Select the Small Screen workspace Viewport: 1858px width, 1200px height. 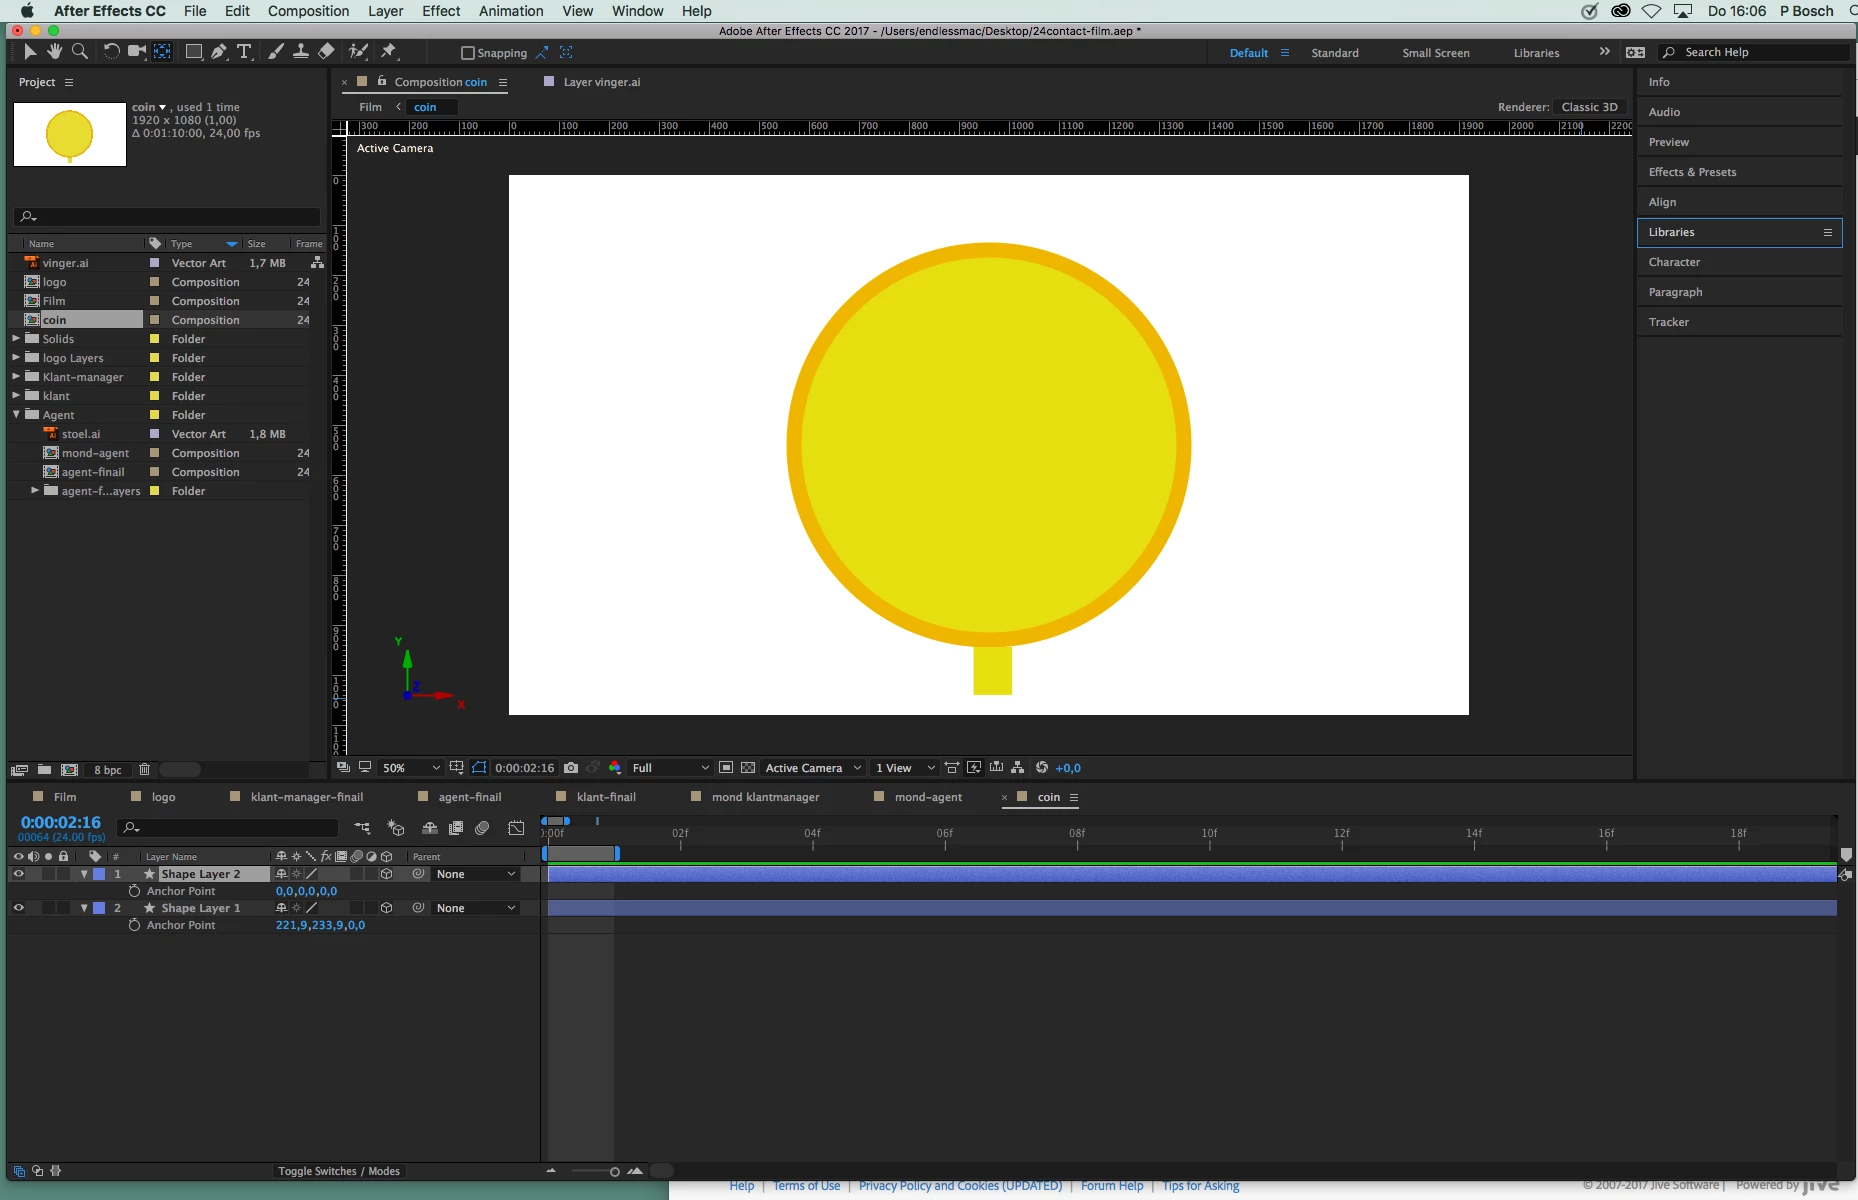pos(1436,53)
